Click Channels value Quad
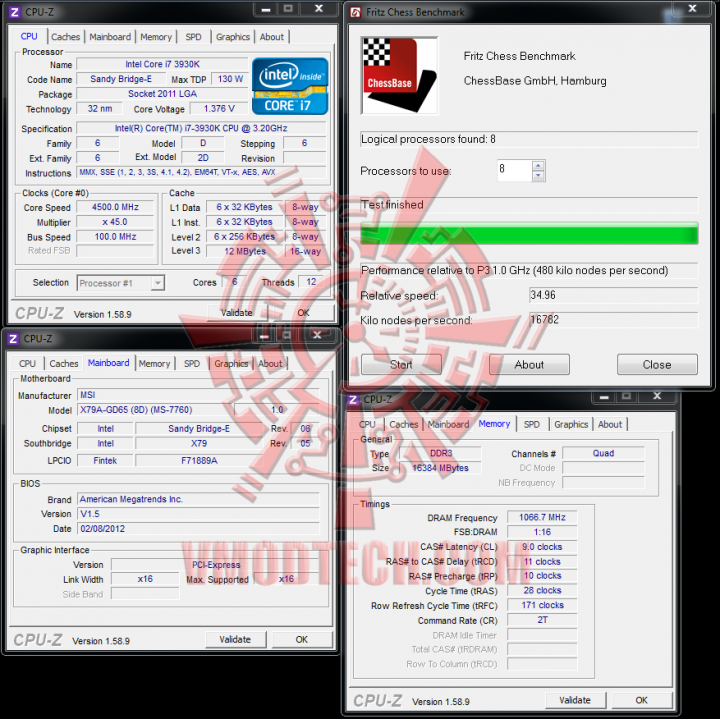This screenshot has width=720, height=719. [603, 453]
